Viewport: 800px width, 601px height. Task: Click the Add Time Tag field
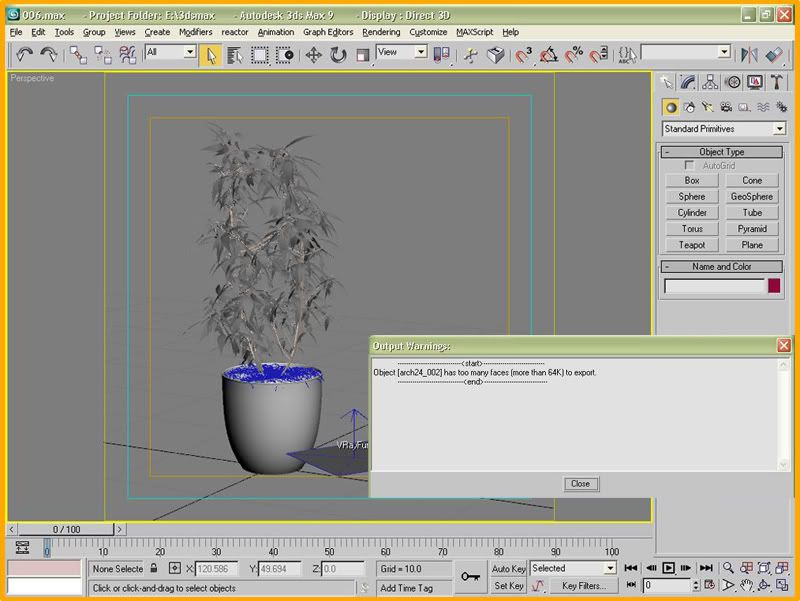pyautogui.click(x=413, y=588)
